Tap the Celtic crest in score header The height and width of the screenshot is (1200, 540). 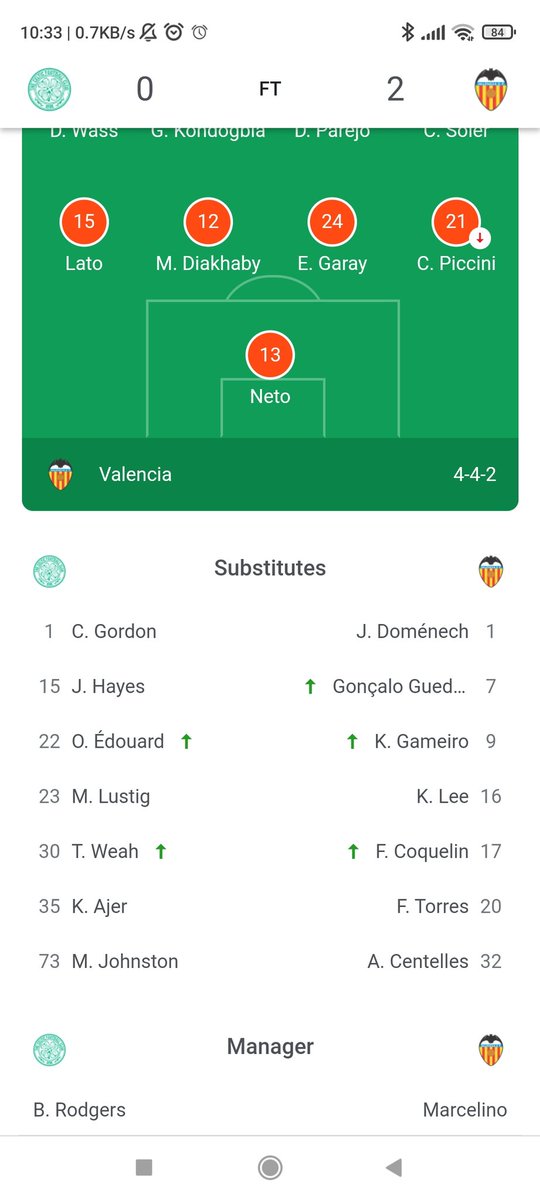point(48,89)
